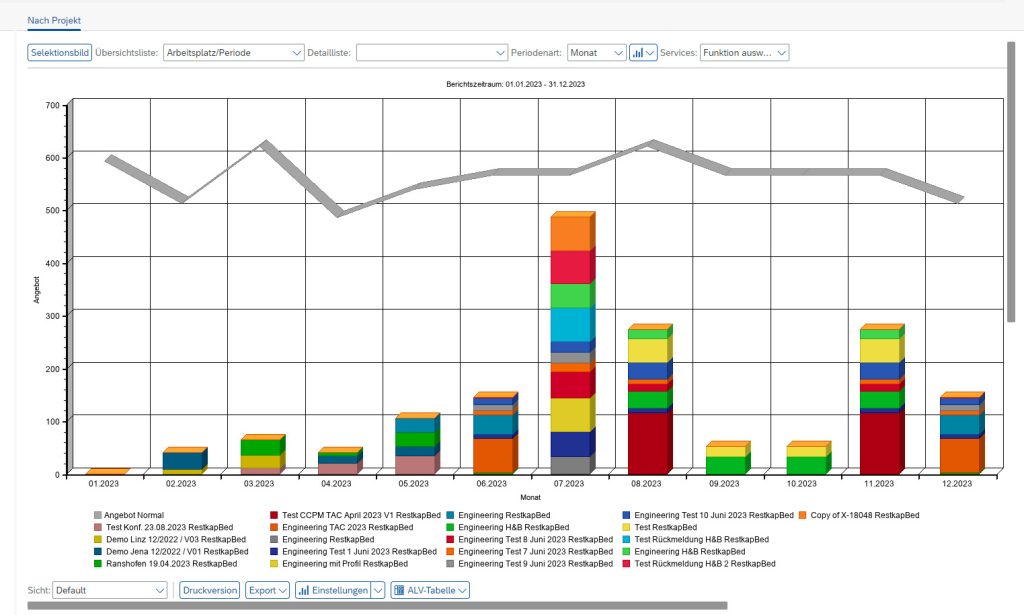This screenshot has height=615, width=1024.
Task: Expand the arrow next to Einstellungen
Action: click(378, 590)
